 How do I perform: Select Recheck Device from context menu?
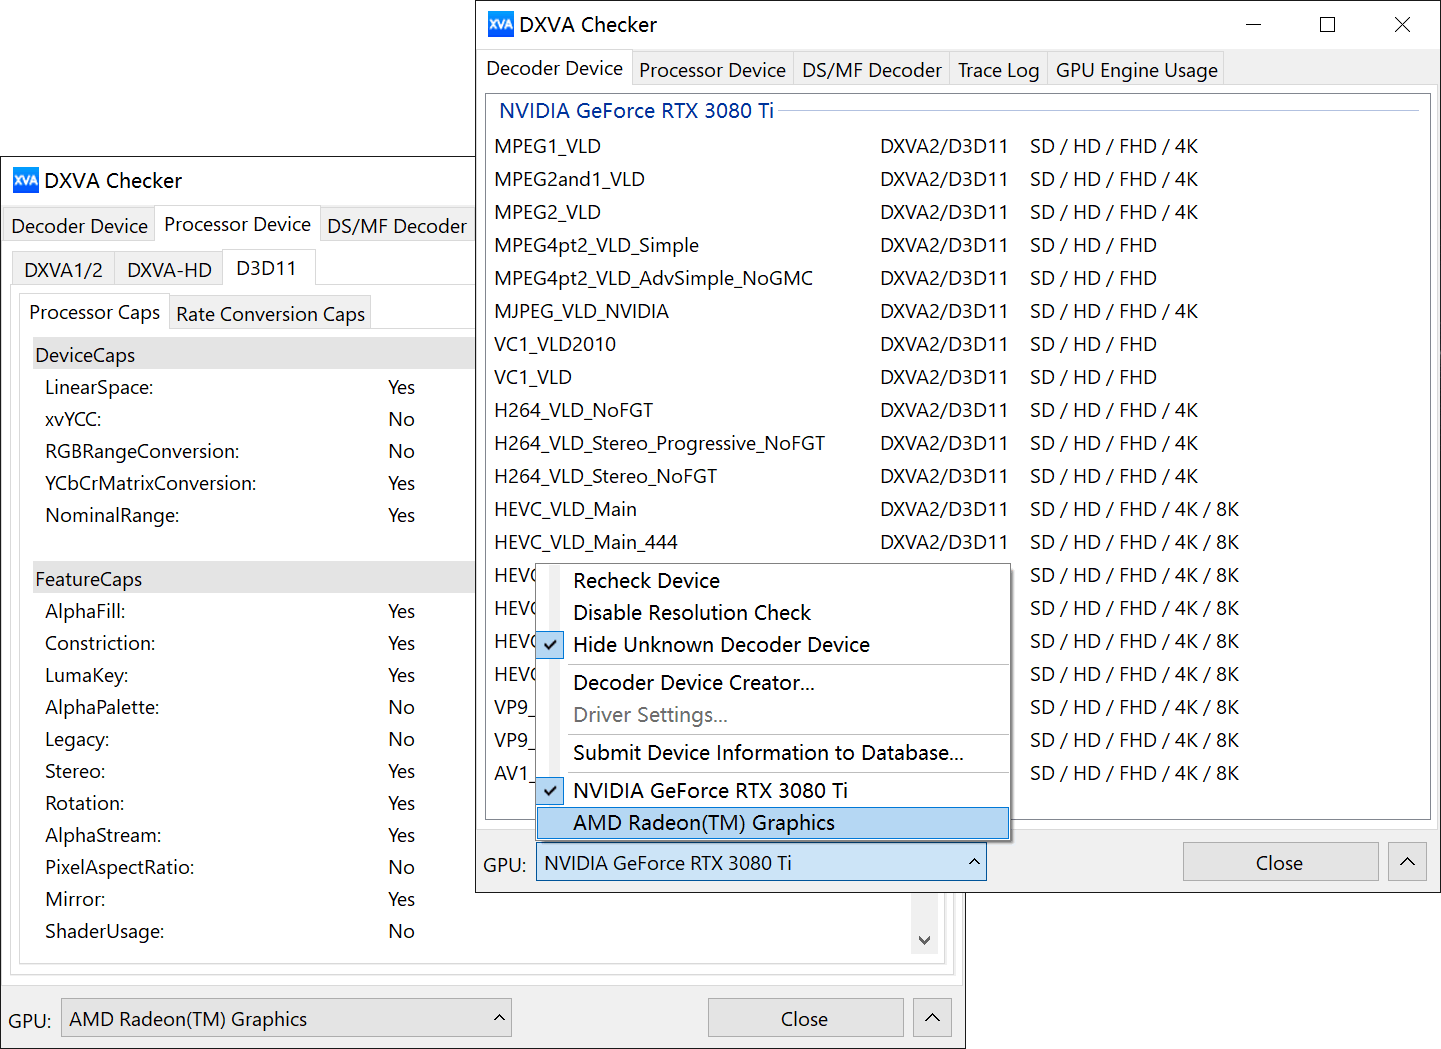[x=646, y=581]
